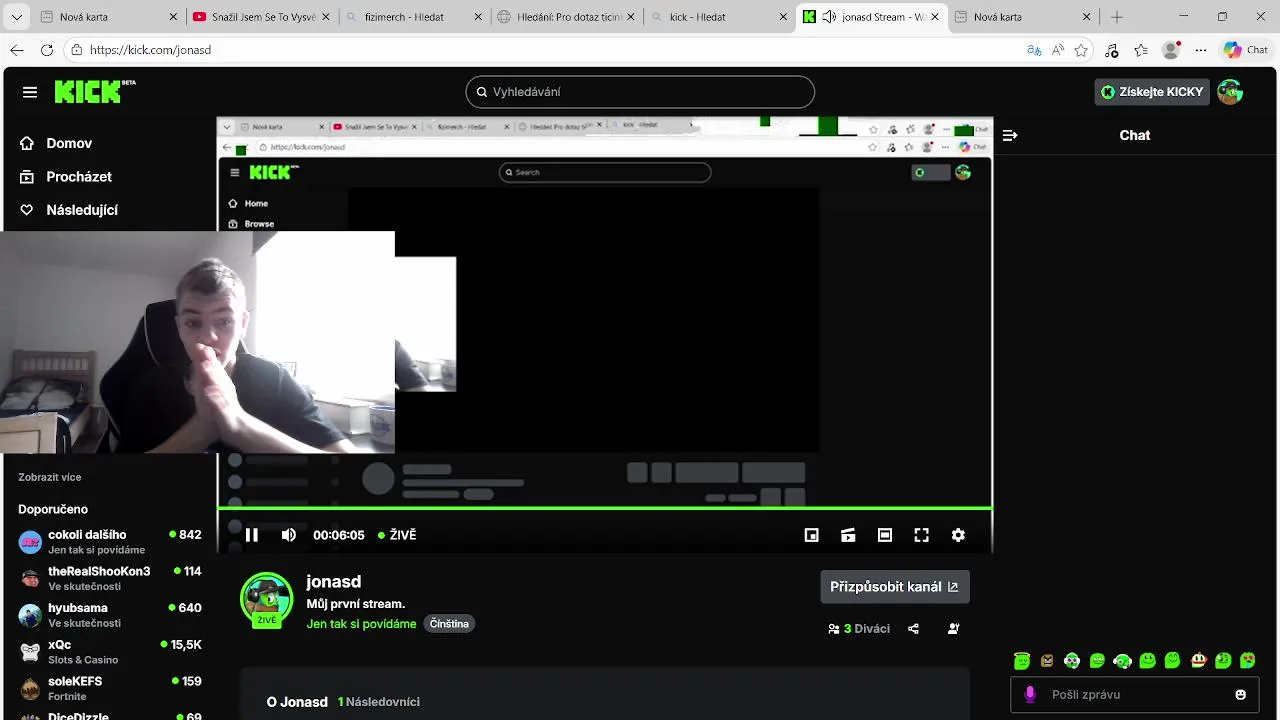
Task: Focus the Pošli zprávu chat input
Action: pos(1135,695)
